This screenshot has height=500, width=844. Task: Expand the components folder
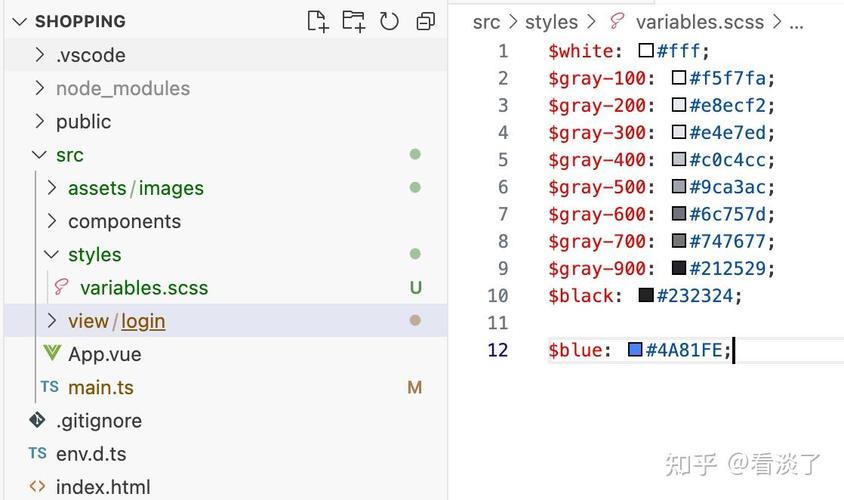click(52, 221)
